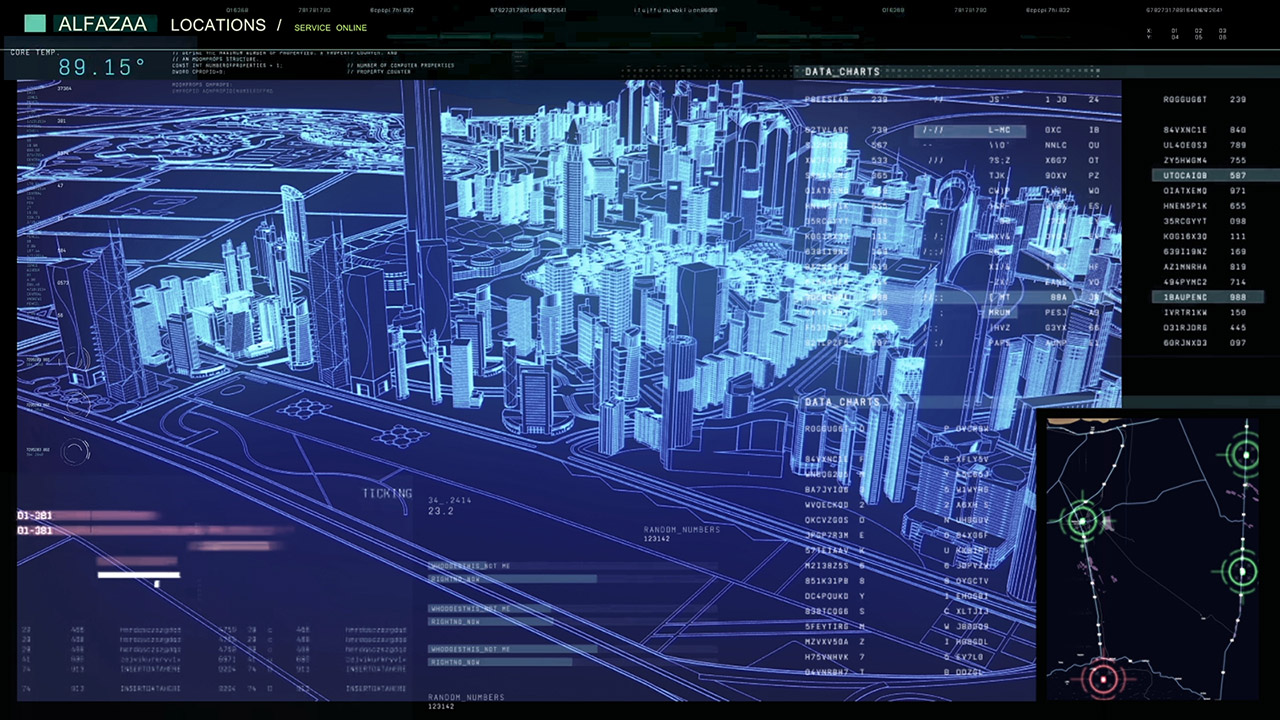Click the top-right green target marker
The height and width of the screenshot is (720, 1280).
coord(1245,455)
